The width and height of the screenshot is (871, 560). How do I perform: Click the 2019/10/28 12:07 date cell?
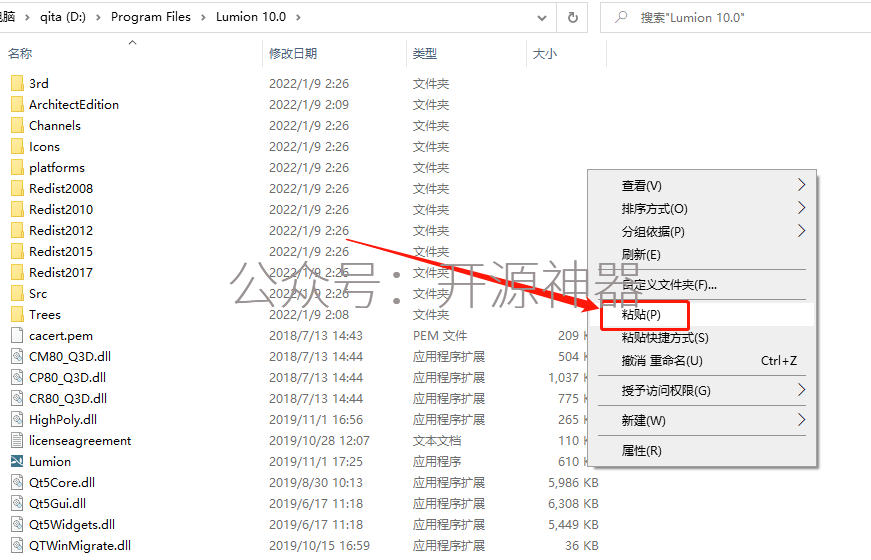[319, 441]
